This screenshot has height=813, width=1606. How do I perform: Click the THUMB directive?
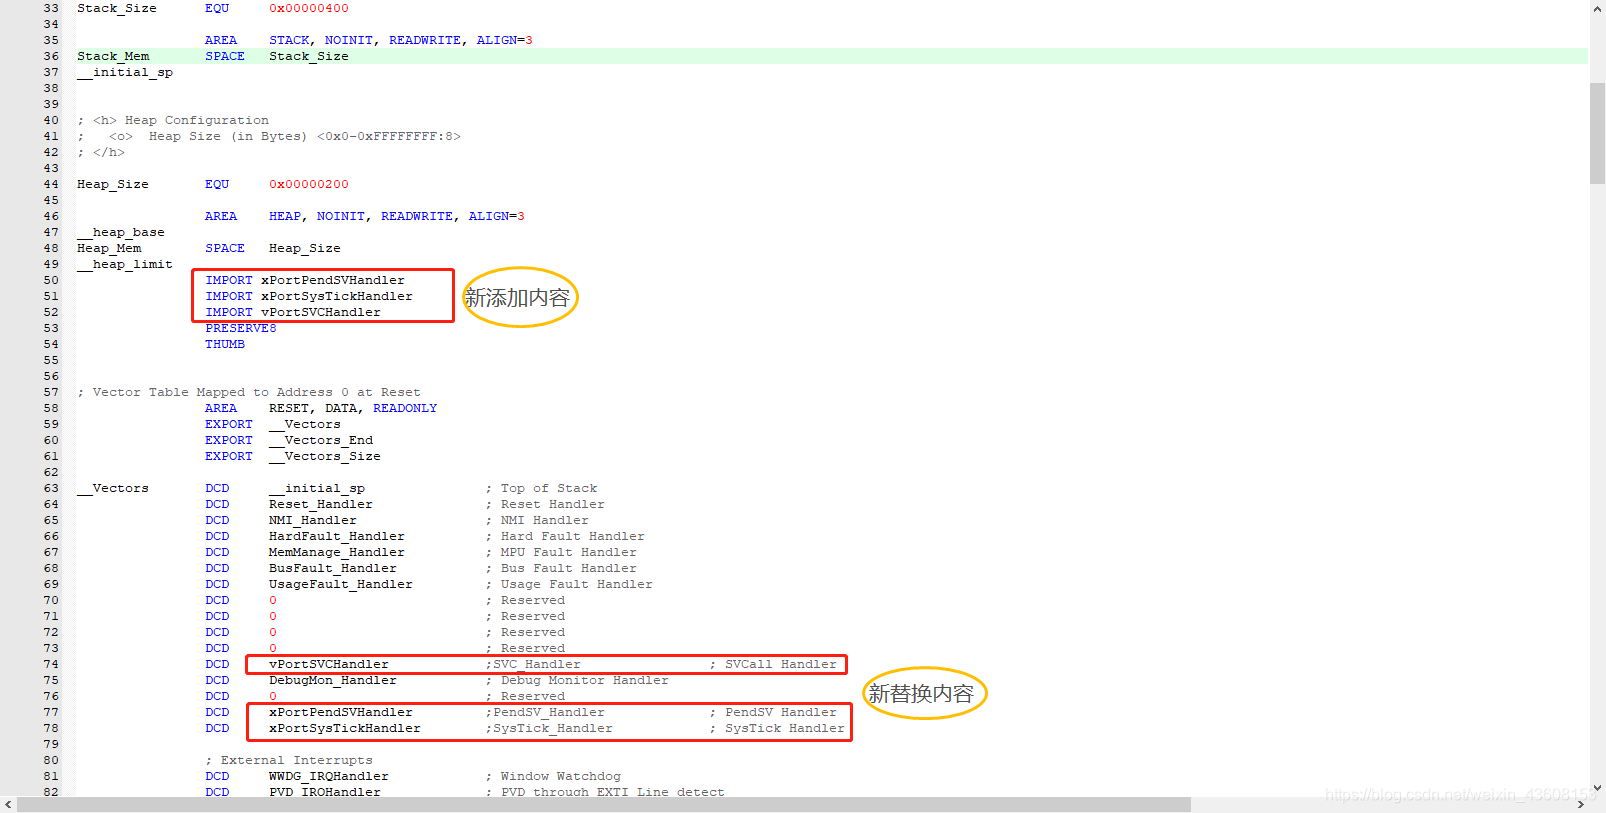225,344
